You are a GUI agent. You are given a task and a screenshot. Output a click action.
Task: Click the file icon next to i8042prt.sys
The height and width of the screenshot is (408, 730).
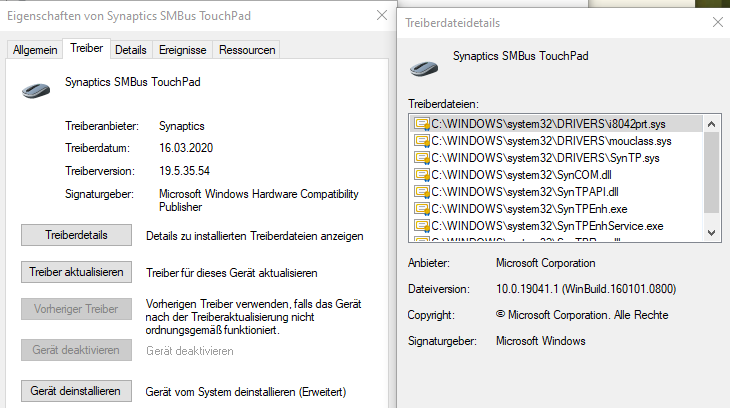422,124
